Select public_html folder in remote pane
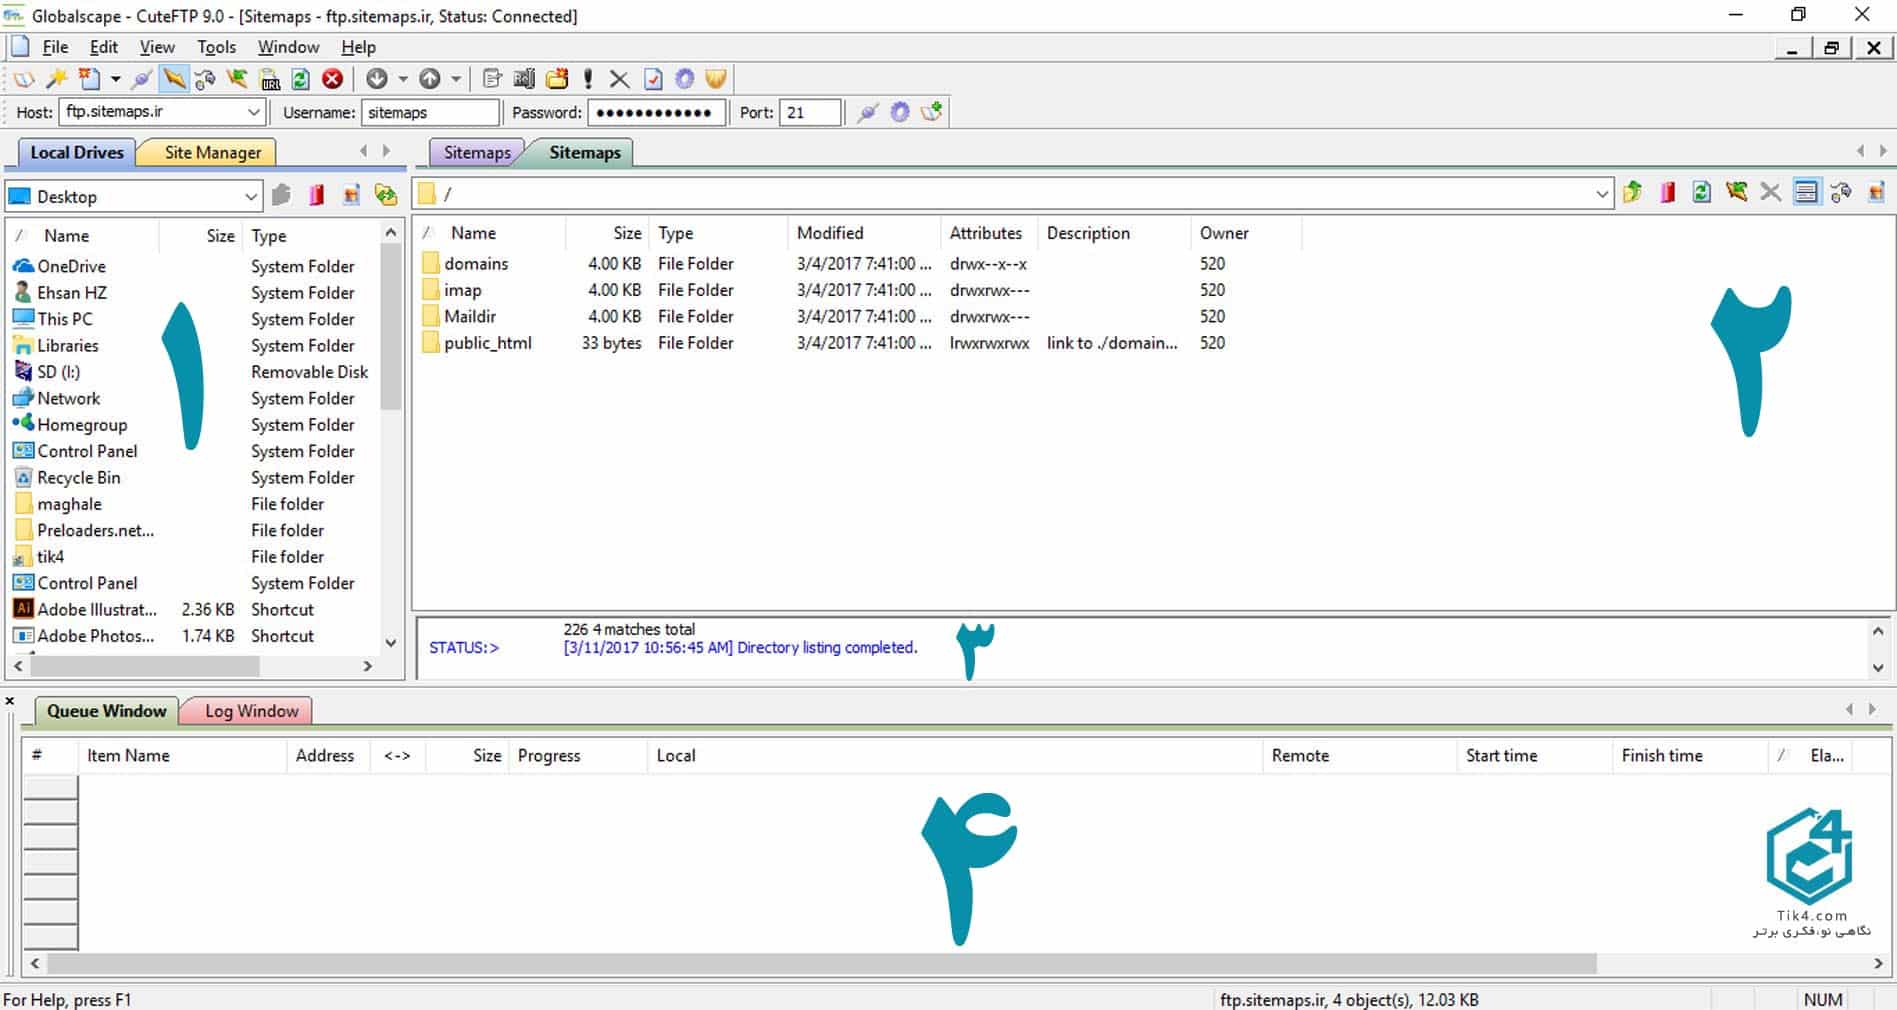This screenshot has width=1897, height=1010. click(488, 343)
